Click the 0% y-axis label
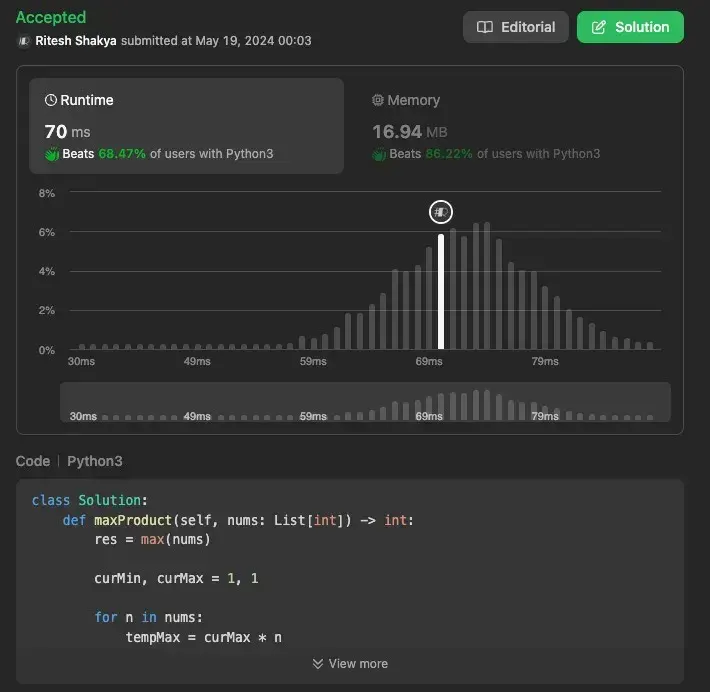Image resolution: width=710 pixels, height=692 pixels. pyautogui.click(x=46, y=350)
